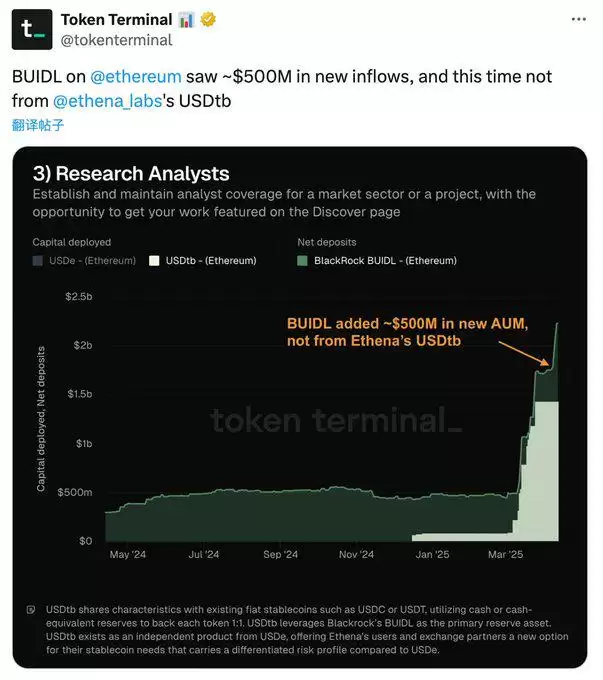The width and height of the screenshot is (603, 680).
Task: Click the BlackRock BUIDL - (Ethereum) legend label
Action: (387, 261)
